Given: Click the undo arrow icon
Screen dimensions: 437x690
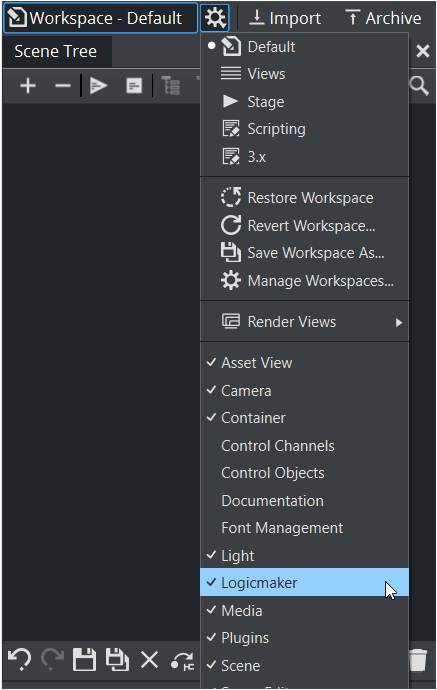Looking at the screenshot, I should [19, 660].
